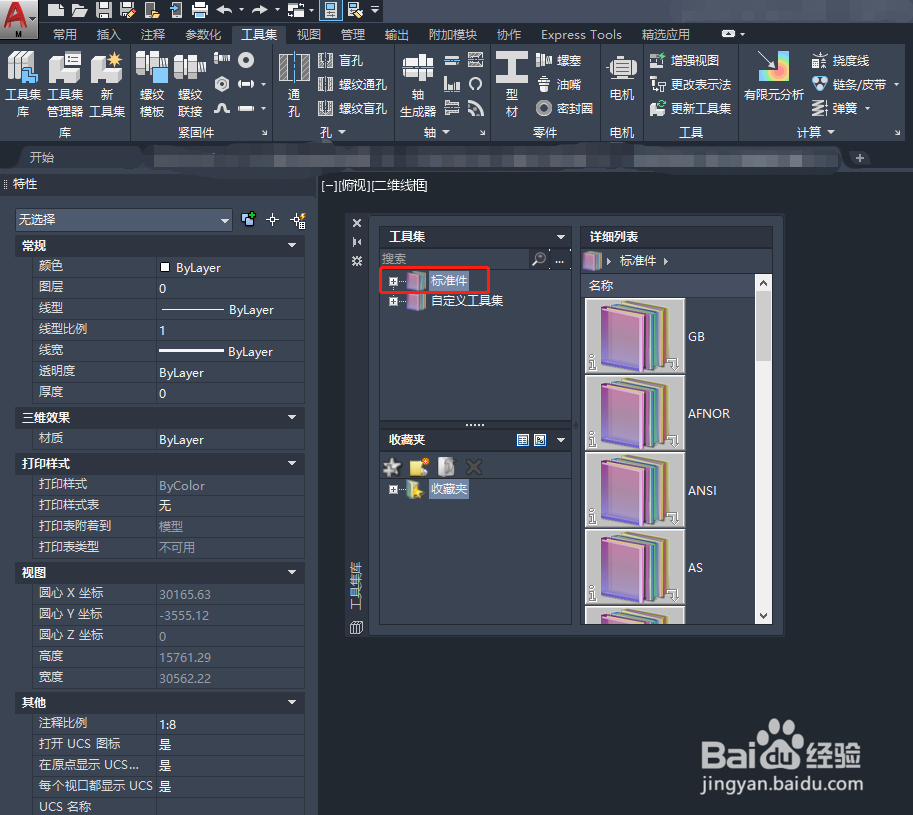Open the 收藏夹 header dropdown arrow
The image size is (913, 815).
561,440
